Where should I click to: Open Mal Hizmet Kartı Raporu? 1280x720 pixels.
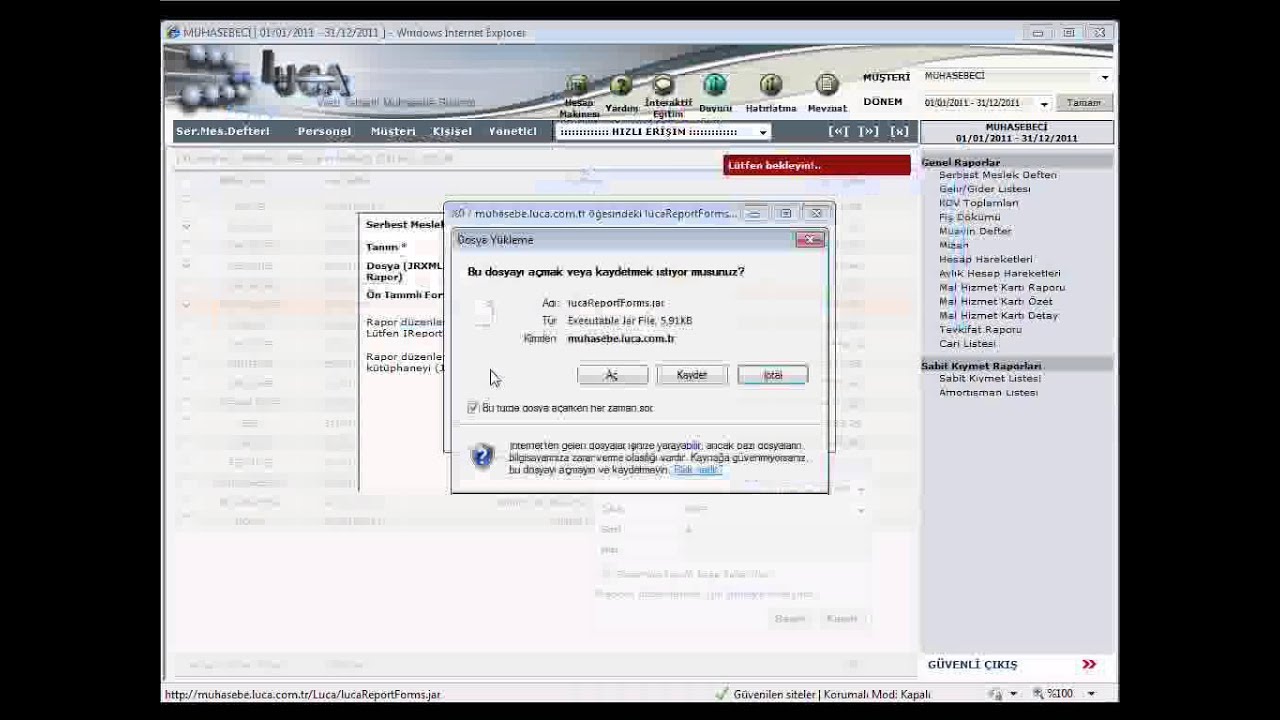tap(1001, 287)
